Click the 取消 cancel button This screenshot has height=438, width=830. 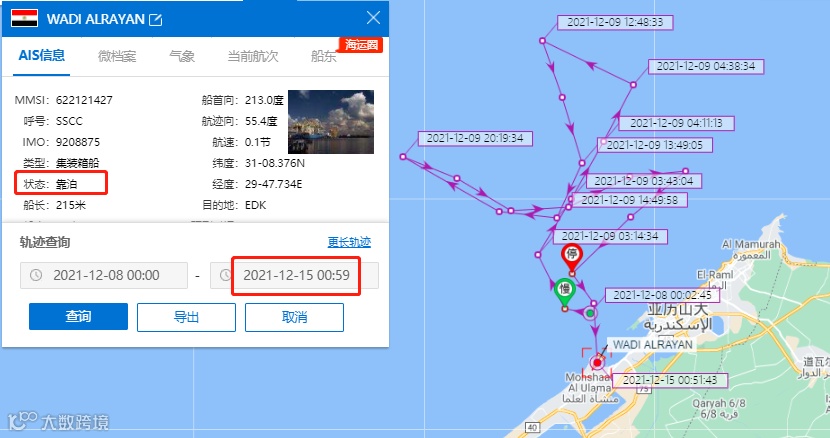[294, 317]
